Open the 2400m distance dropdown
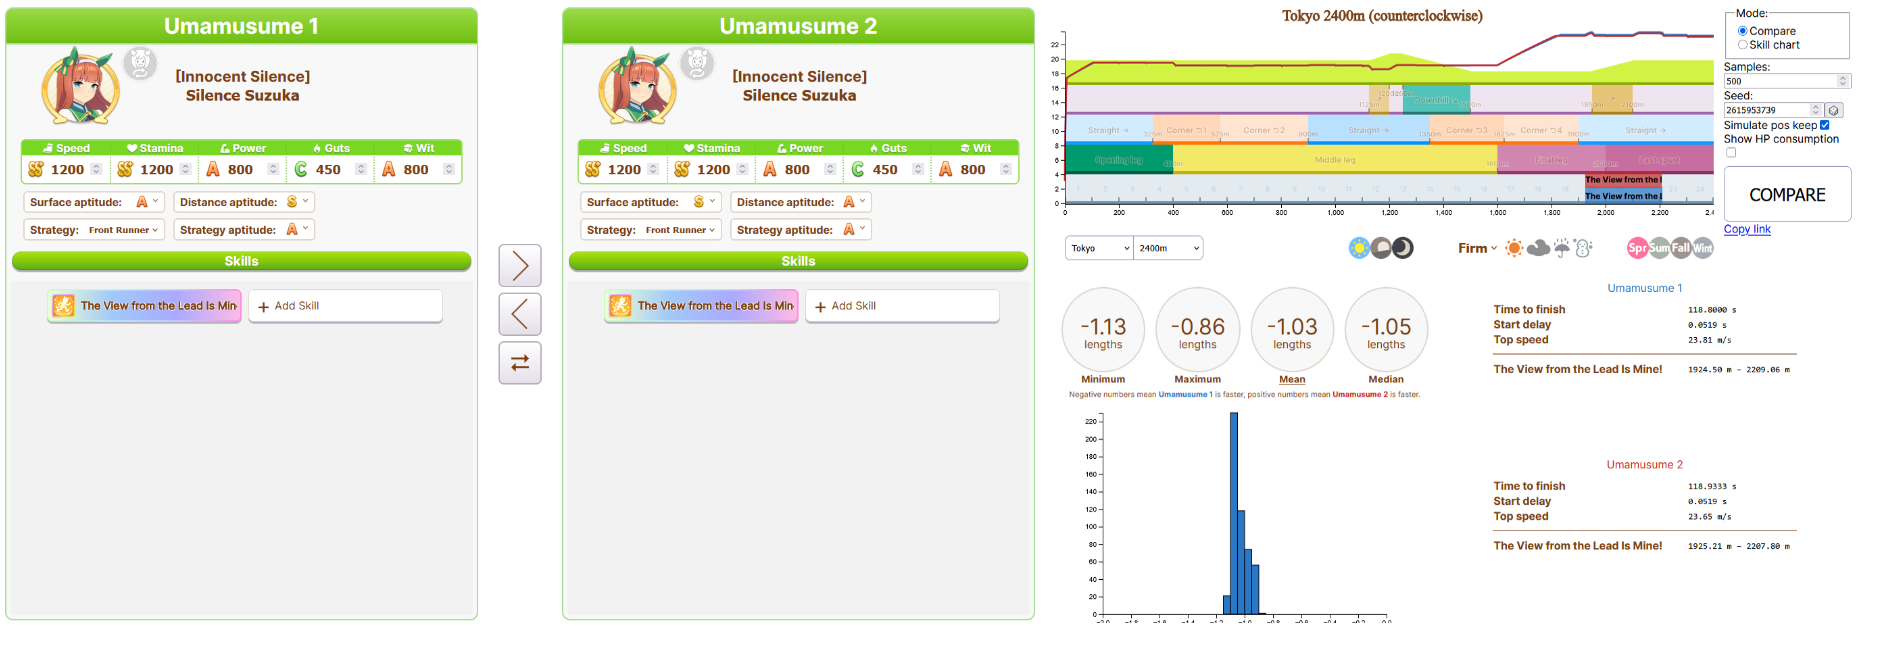 1168,248
